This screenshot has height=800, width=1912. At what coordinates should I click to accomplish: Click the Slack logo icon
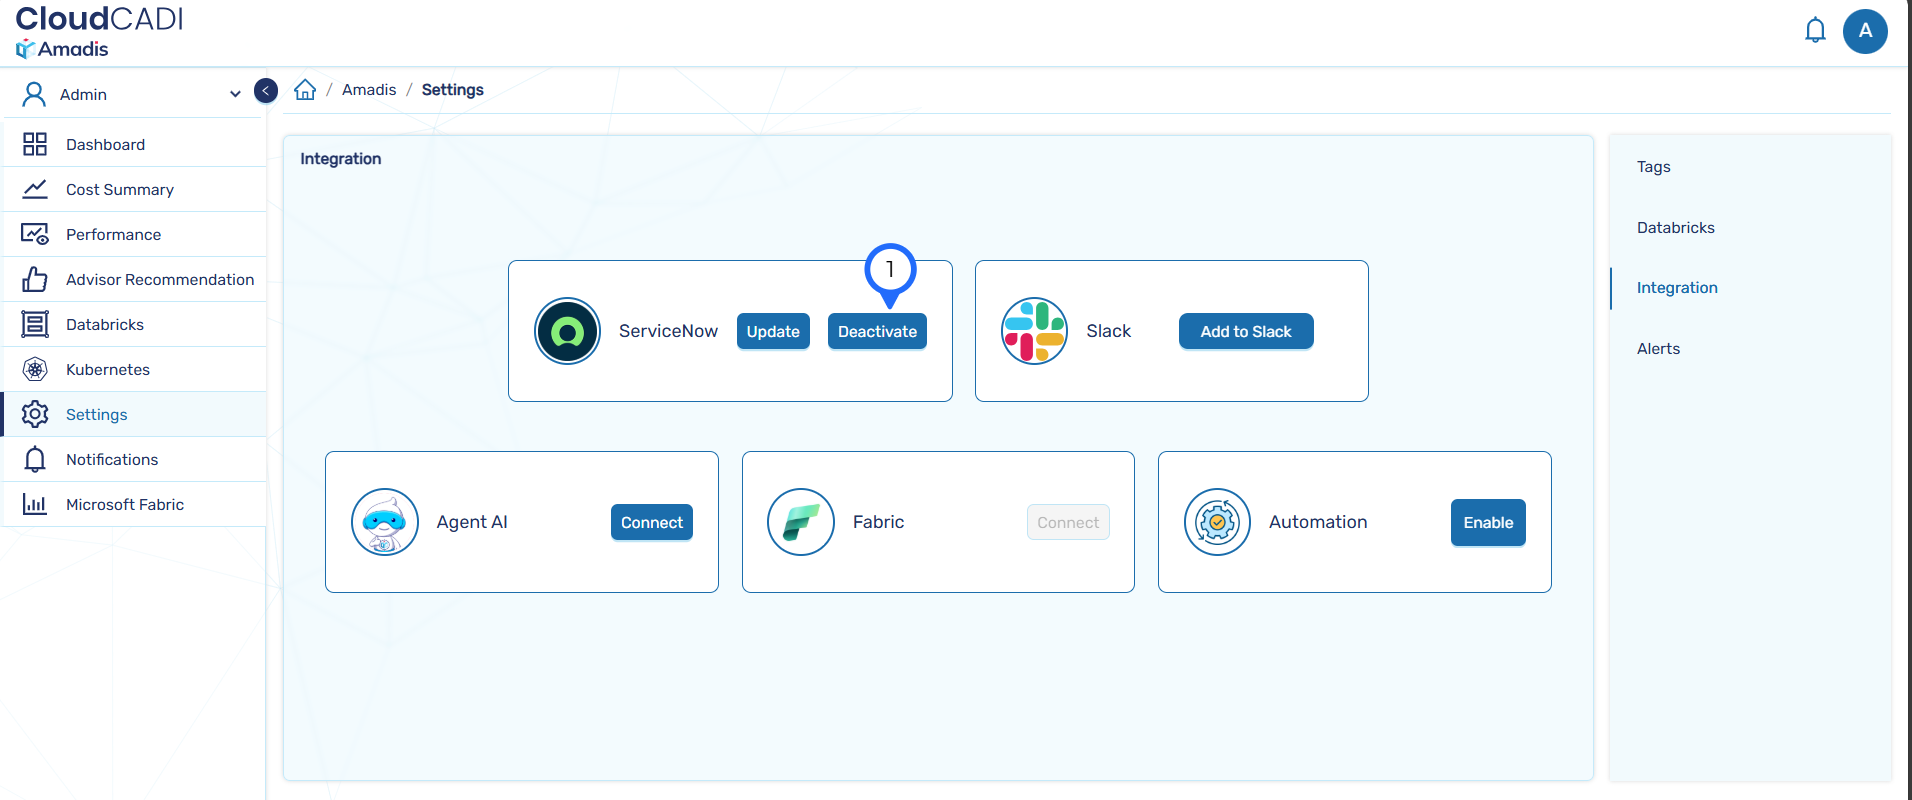(x=1034, y=331)
